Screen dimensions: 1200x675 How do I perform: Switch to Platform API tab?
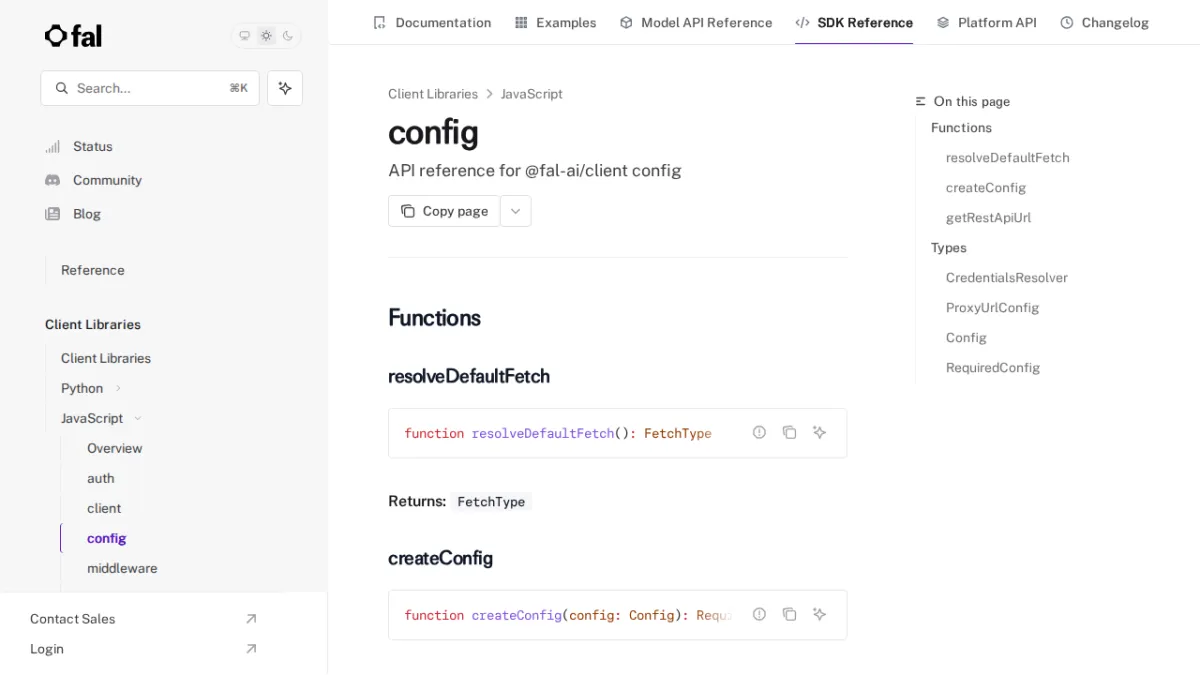click(x=986, y=22)
